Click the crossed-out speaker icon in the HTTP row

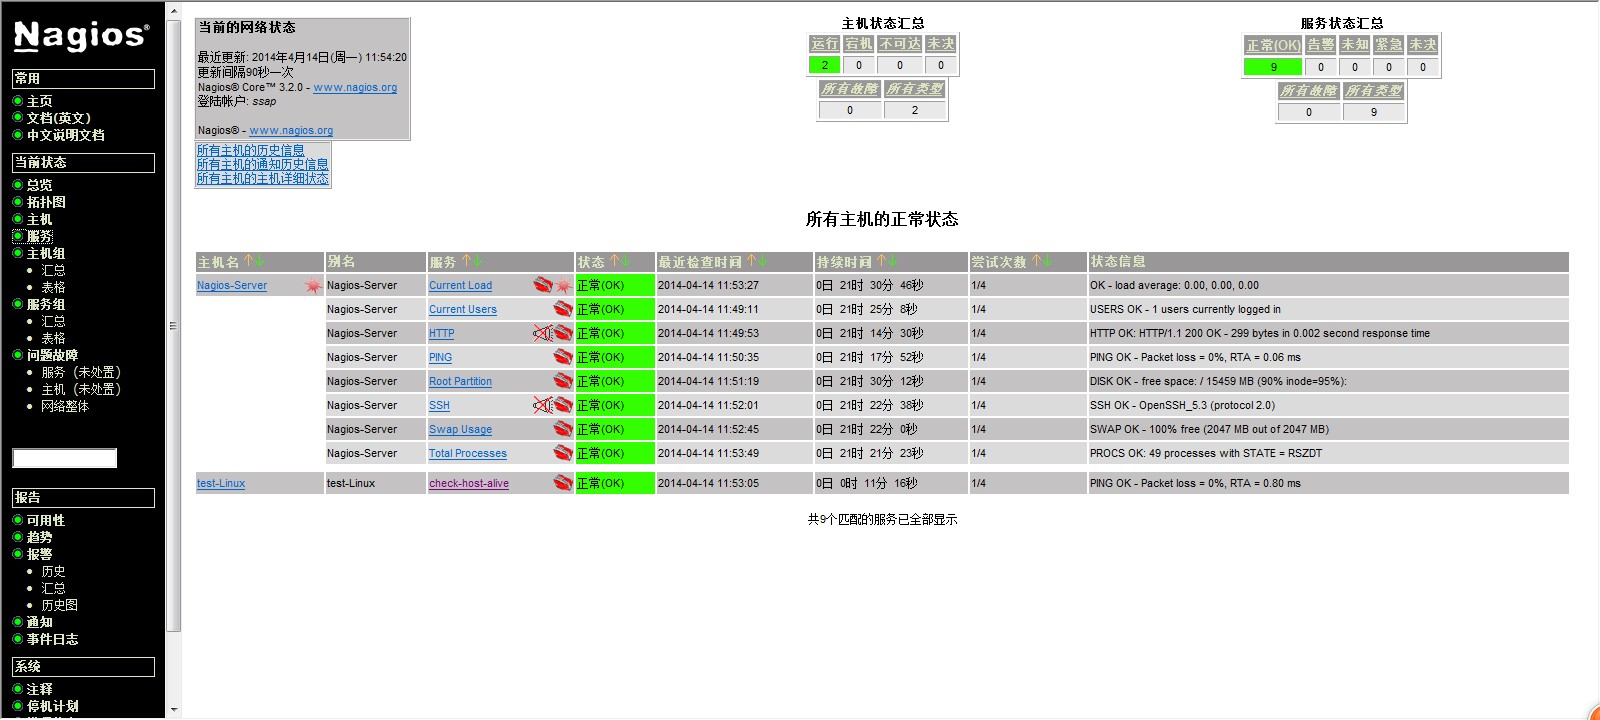[x=542, y=333]
